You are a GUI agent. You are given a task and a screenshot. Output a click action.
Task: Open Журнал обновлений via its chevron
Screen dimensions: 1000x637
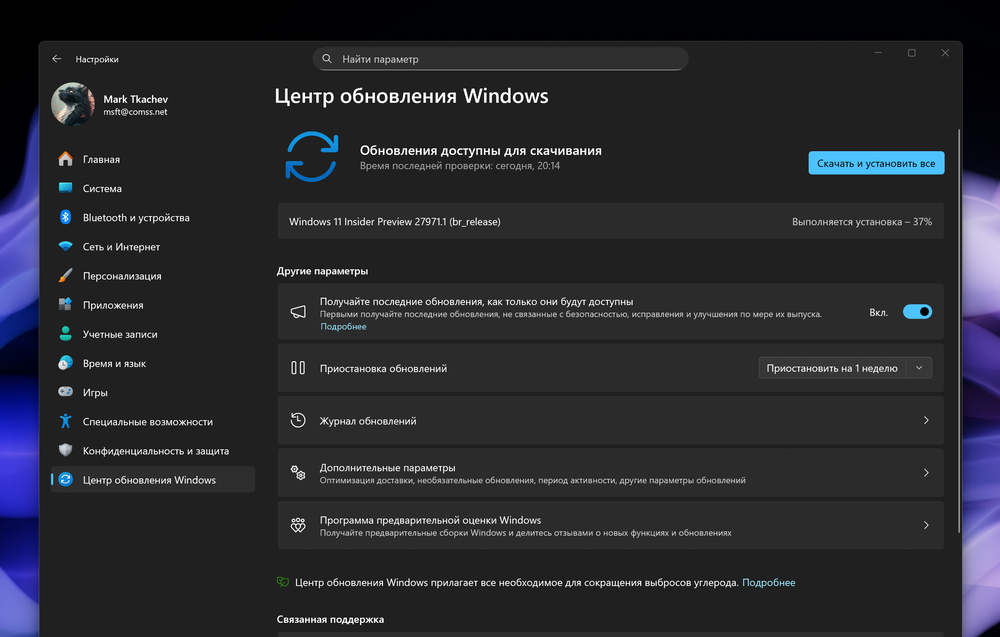click(925, 420)
